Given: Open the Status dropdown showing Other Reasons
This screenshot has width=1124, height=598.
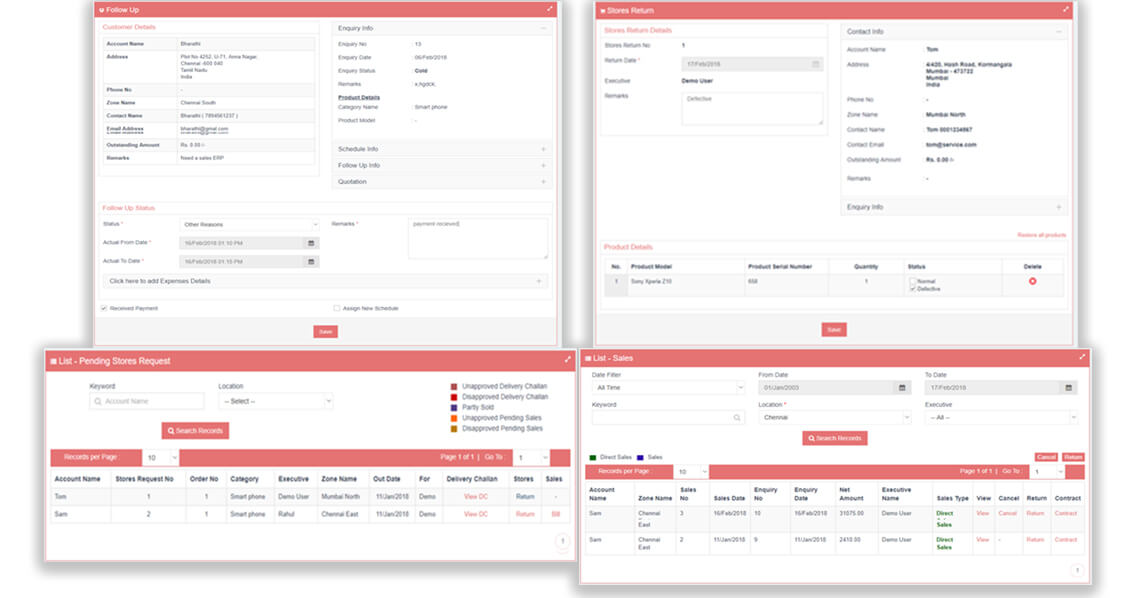Looking at the screenshot, I should (246, 224).
